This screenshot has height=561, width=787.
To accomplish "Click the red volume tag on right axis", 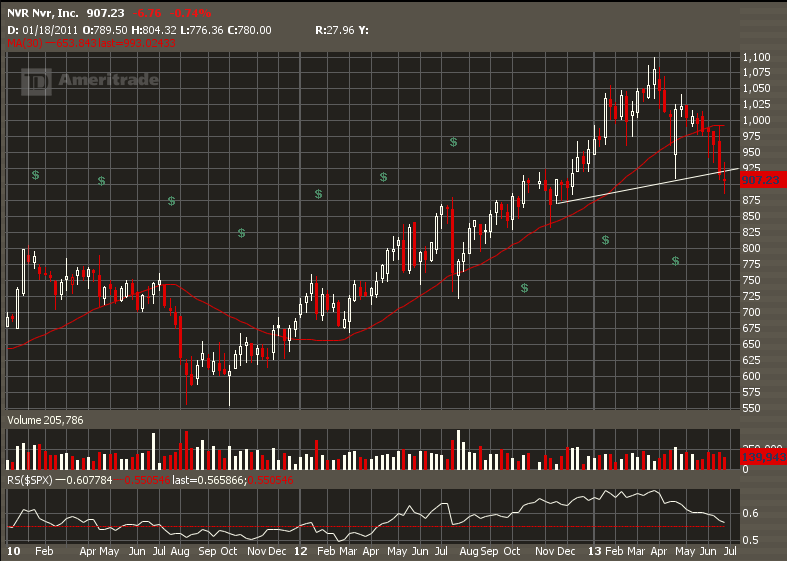I will click(760, 457).
